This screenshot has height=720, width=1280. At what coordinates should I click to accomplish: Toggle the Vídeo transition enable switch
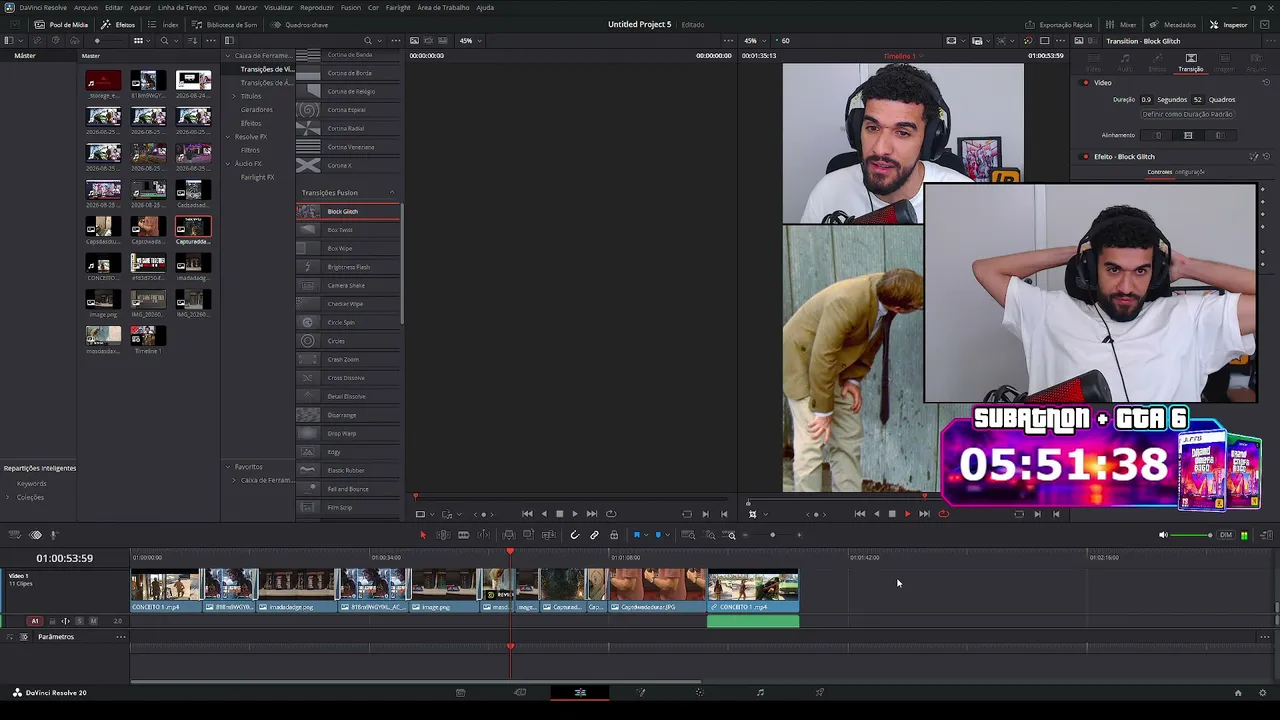click(1085, 83)
